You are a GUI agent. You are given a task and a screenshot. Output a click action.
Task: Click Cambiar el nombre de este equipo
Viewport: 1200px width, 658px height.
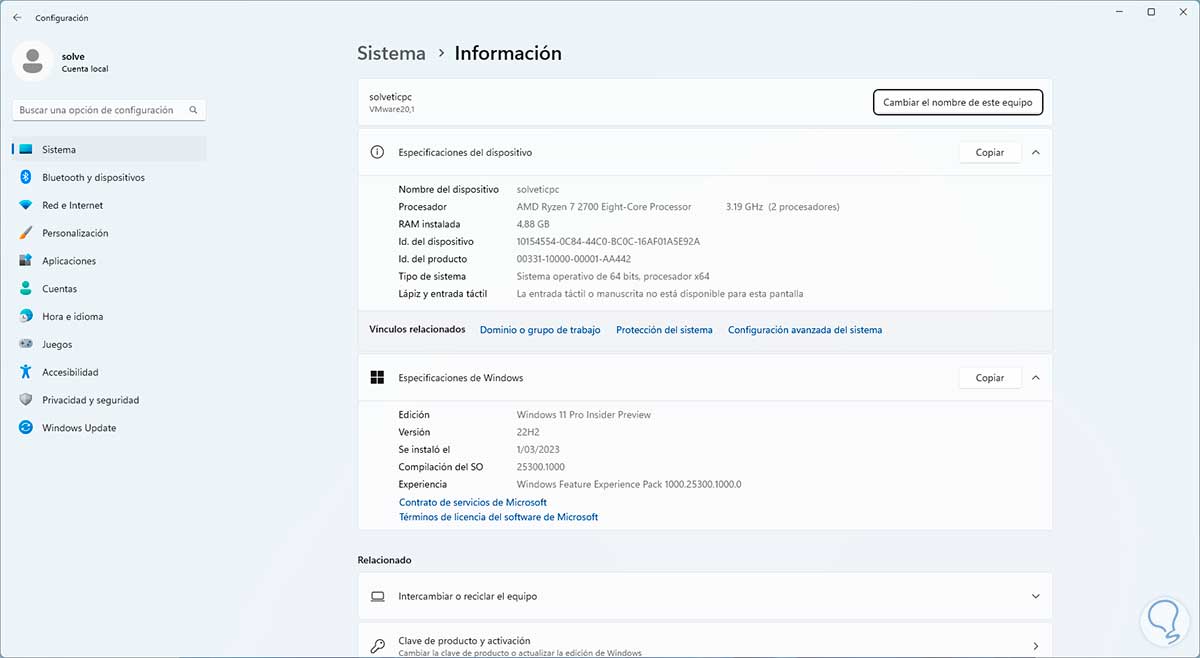click(958, 102)
